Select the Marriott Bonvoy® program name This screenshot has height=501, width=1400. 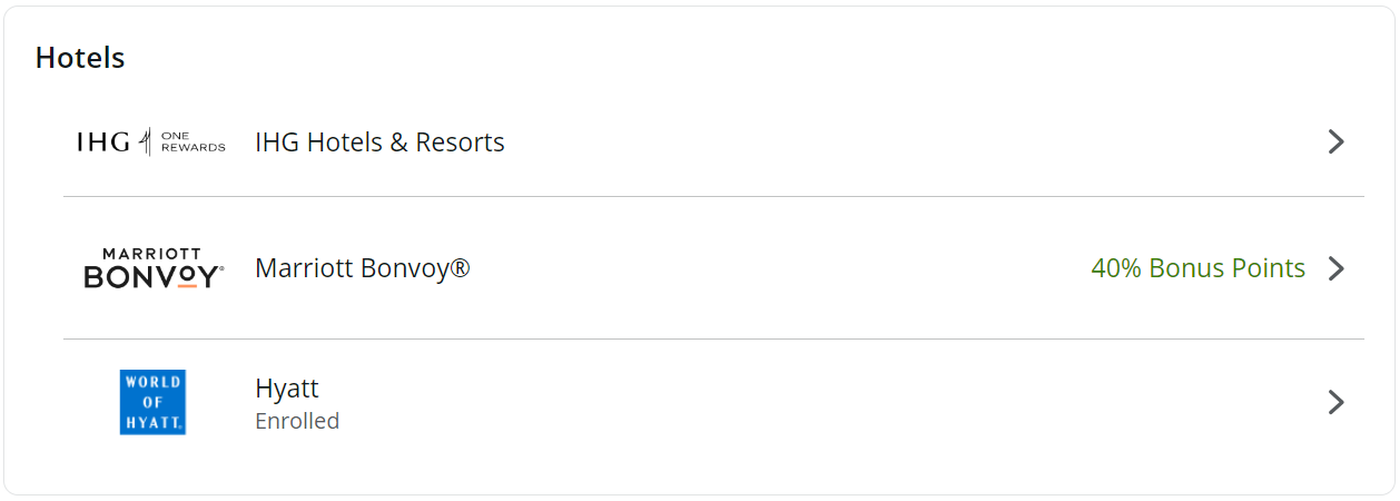pos(362,268)
